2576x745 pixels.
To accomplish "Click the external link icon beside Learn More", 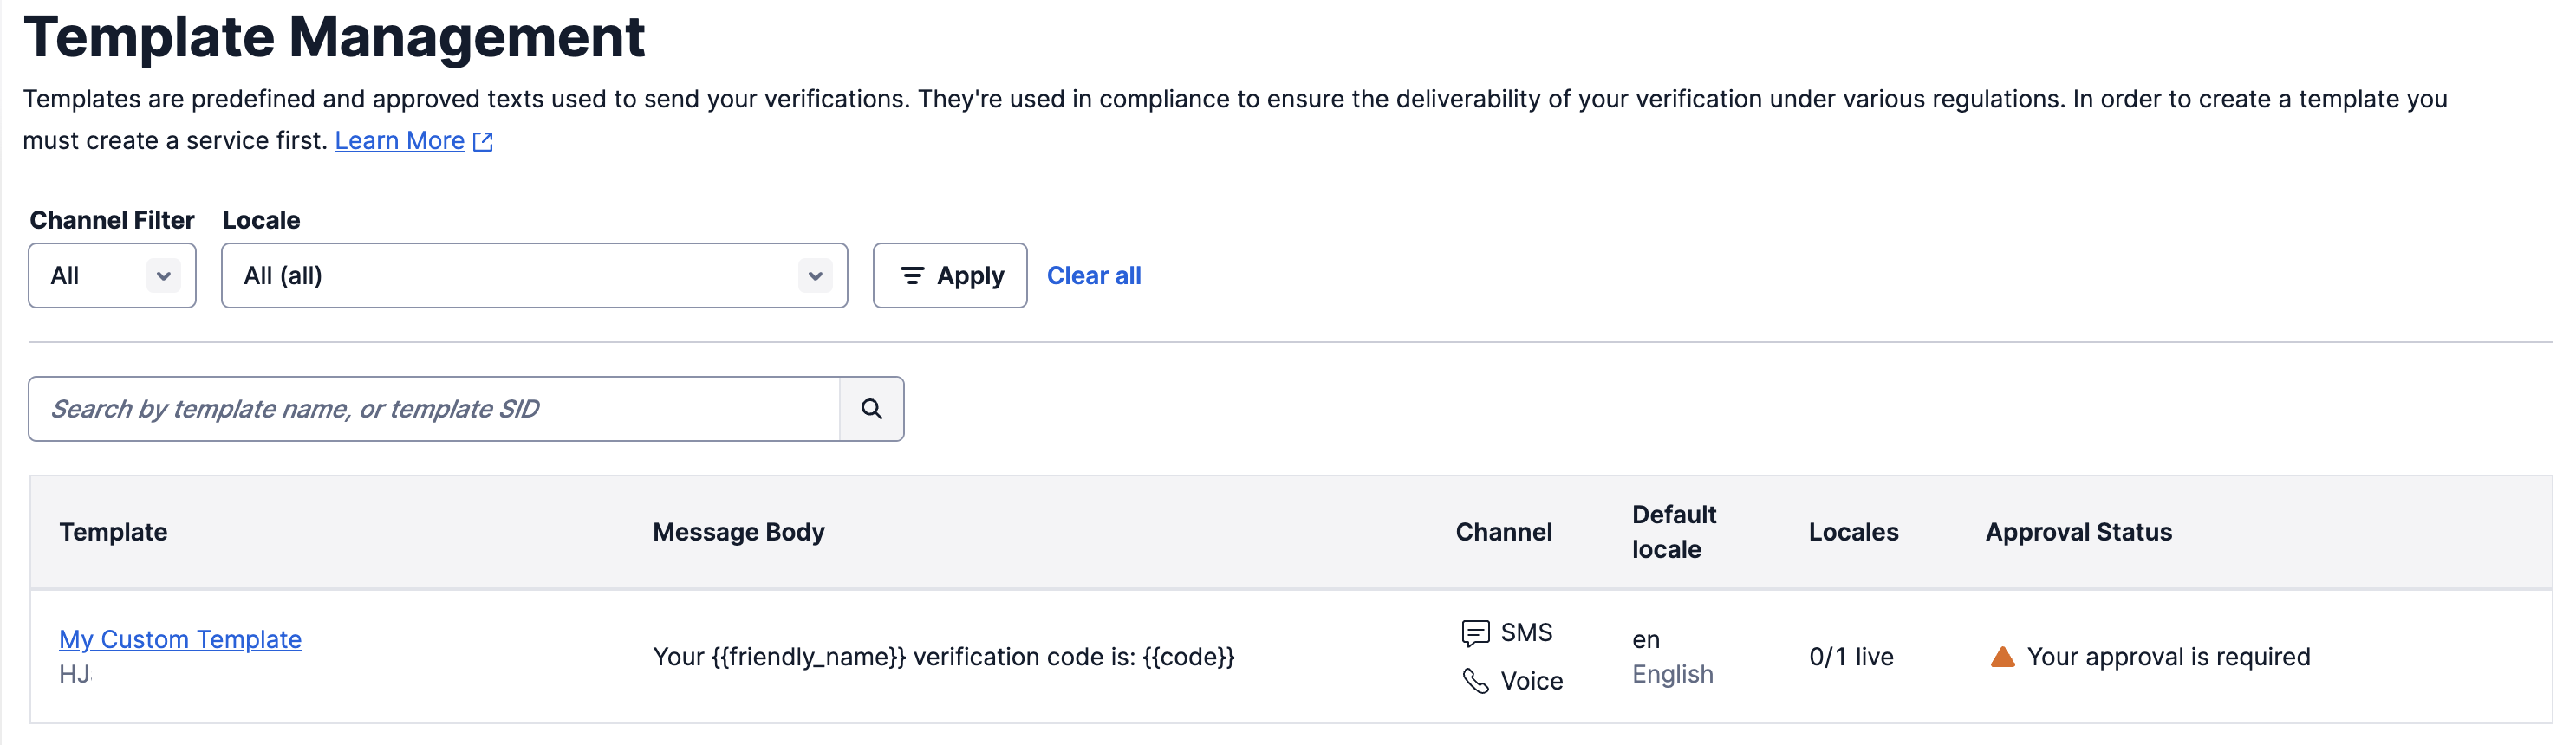I will pos(483,142).
